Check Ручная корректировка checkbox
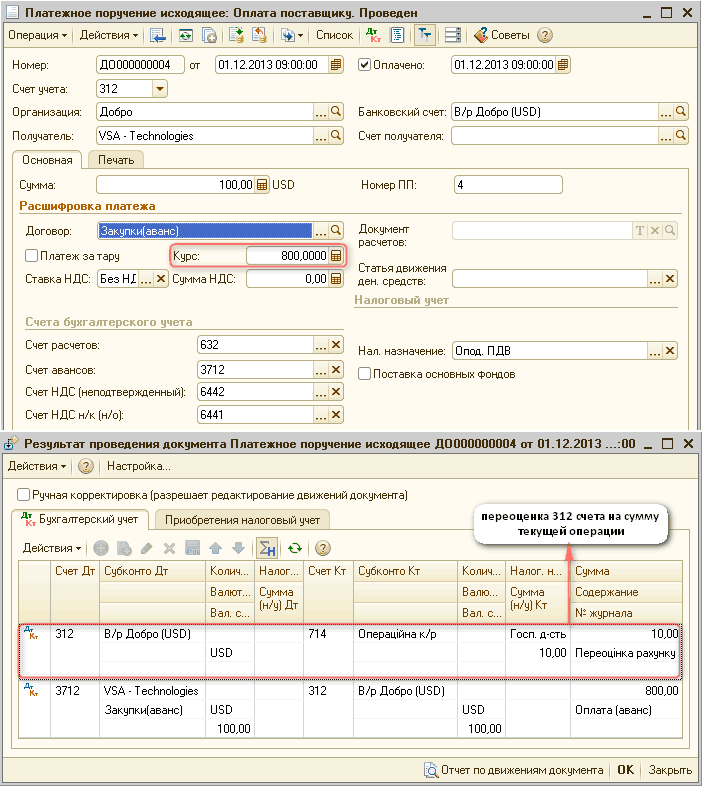This screenshot has width=703, height=786. (24, 495)
